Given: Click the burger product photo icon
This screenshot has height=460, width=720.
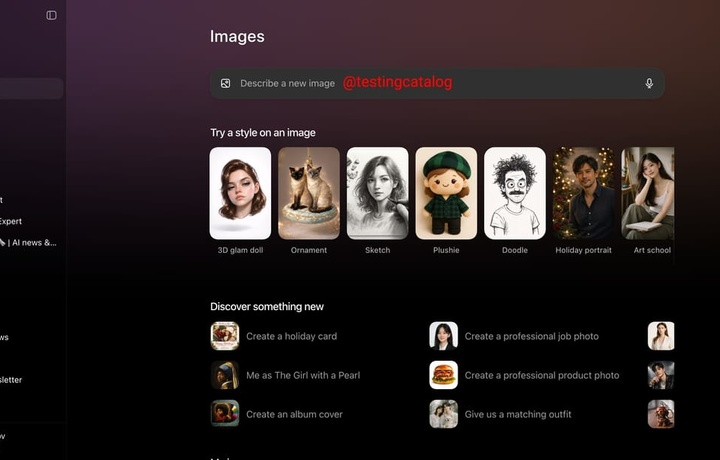Looking at the screenshot, I should click(x=443, y=375).
